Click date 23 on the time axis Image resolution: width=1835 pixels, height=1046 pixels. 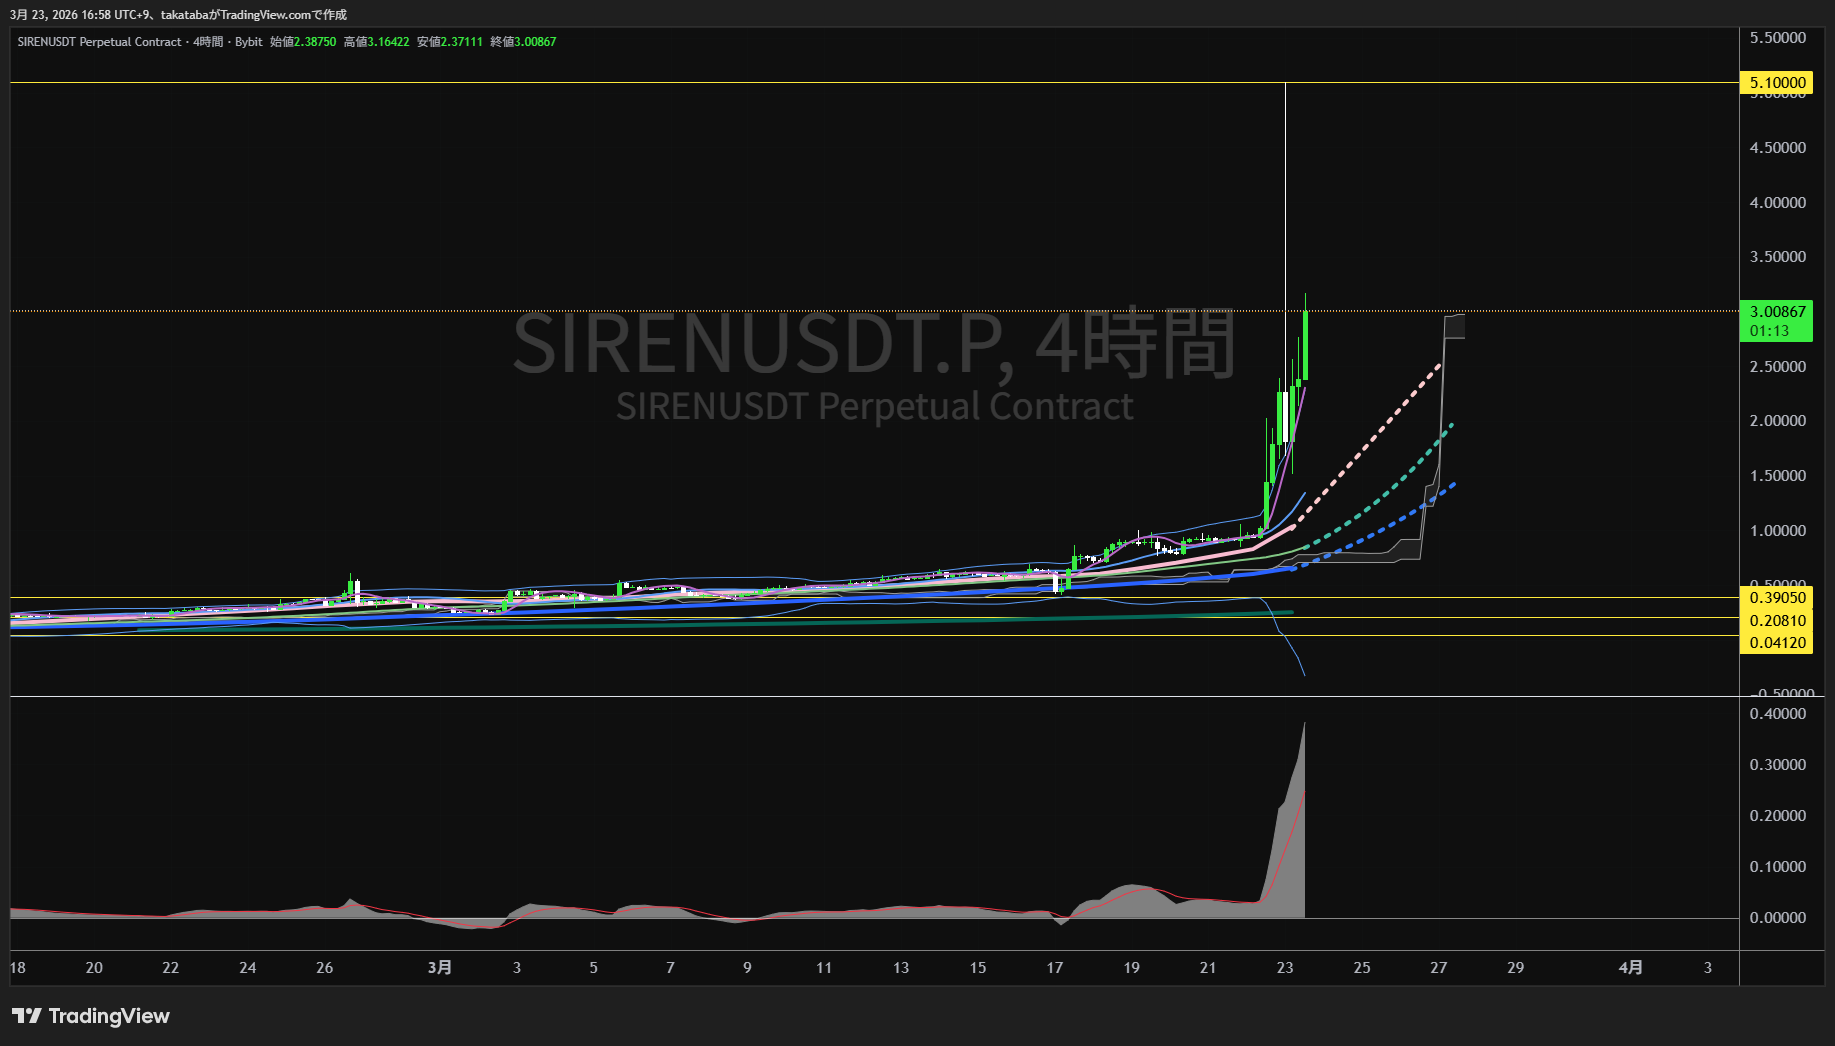point(1285,967)
